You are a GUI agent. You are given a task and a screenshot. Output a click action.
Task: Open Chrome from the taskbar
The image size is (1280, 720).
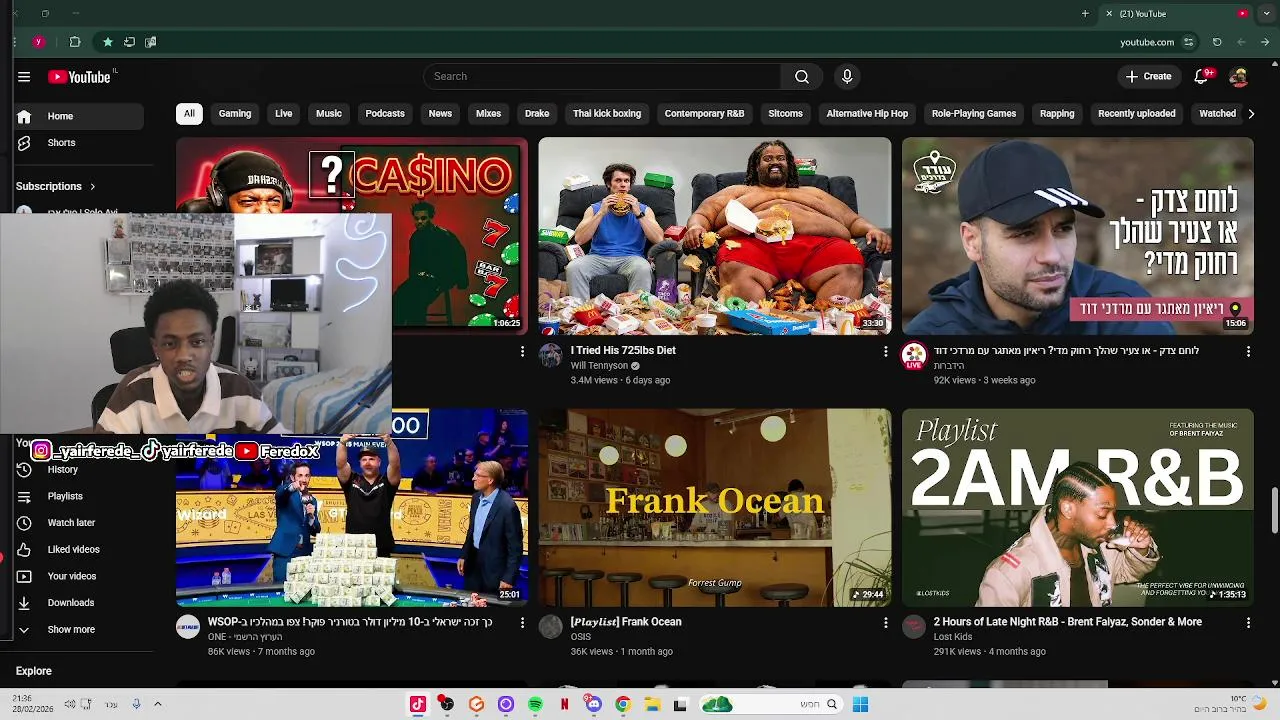coord(623,704)
